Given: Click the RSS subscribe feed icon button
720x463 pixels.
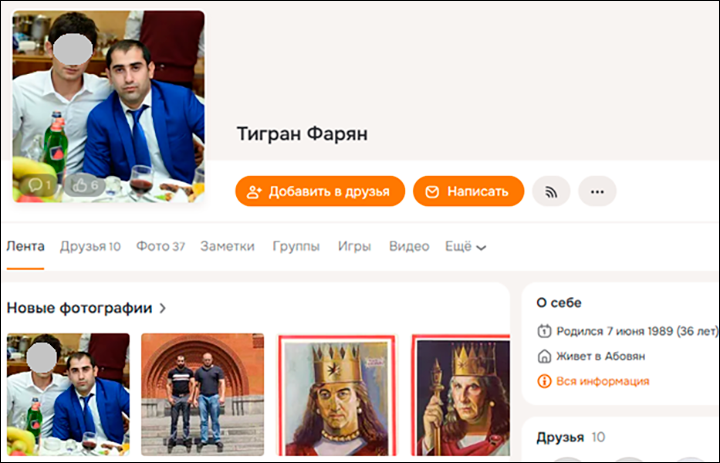Looking at the screenshot, I should click(551, 191).
